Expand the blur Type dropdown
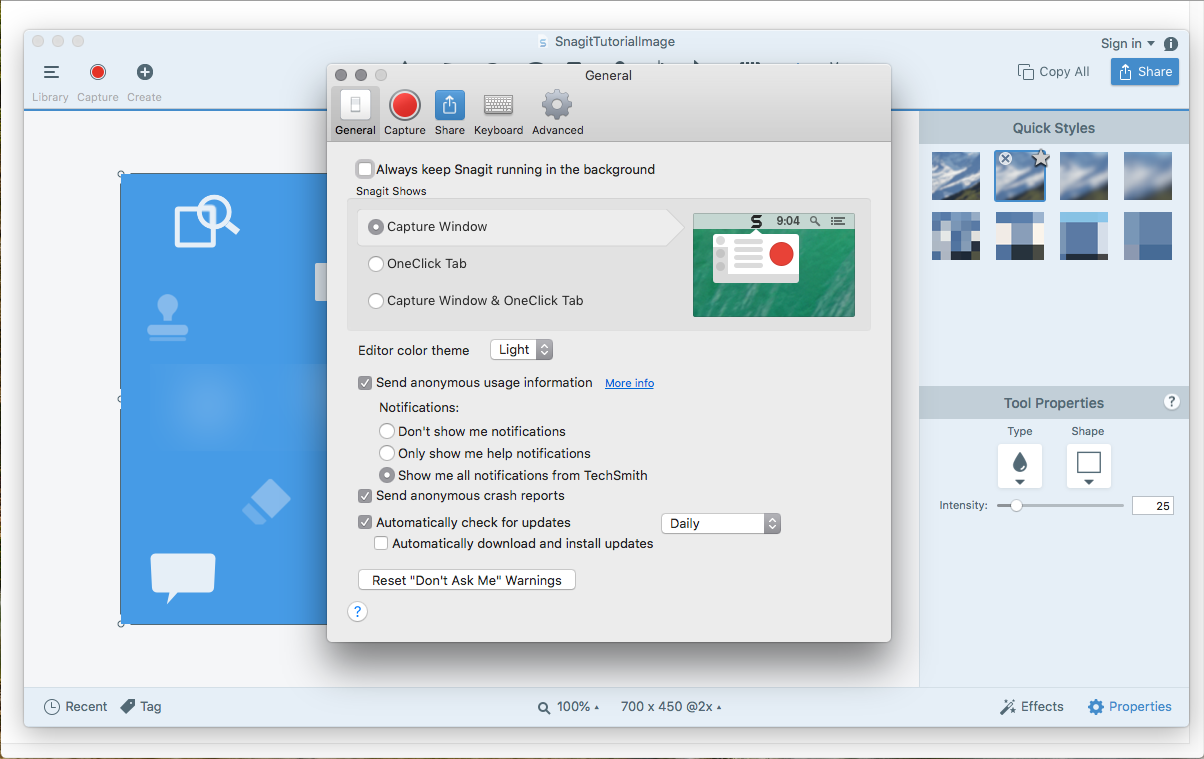 1020,466
